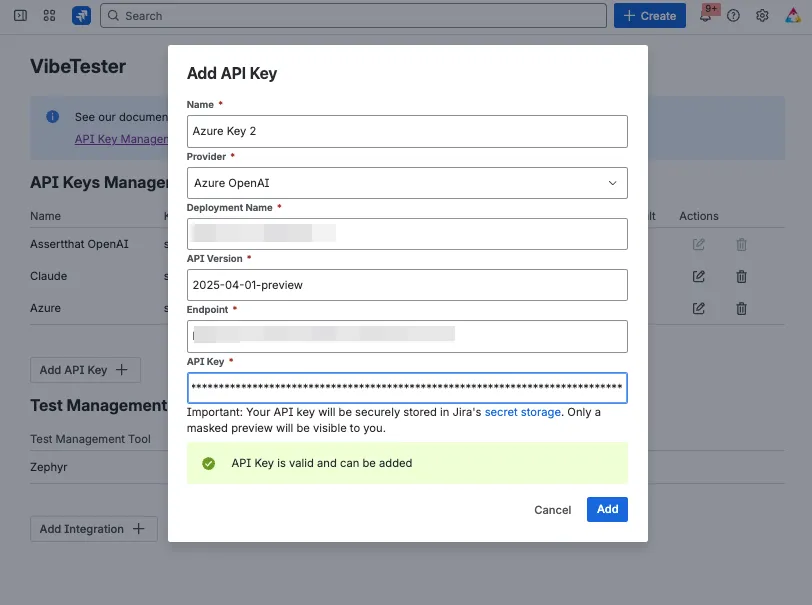Click the Jira logo icon
The image size is (812, 605).
[x=81, y=16]
